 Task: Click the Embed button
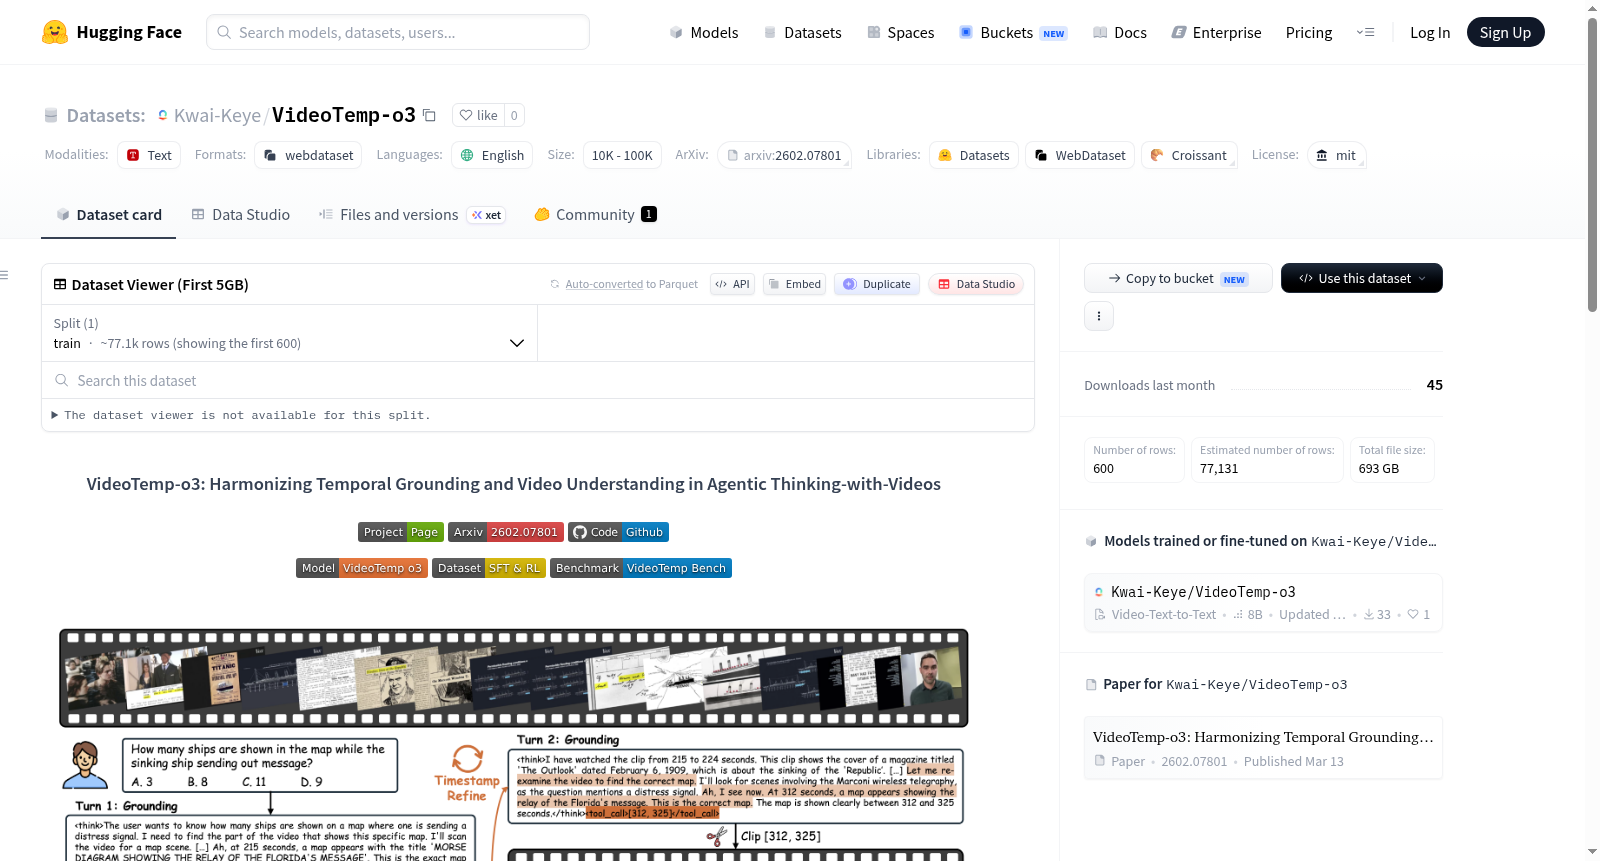(794, 284)
